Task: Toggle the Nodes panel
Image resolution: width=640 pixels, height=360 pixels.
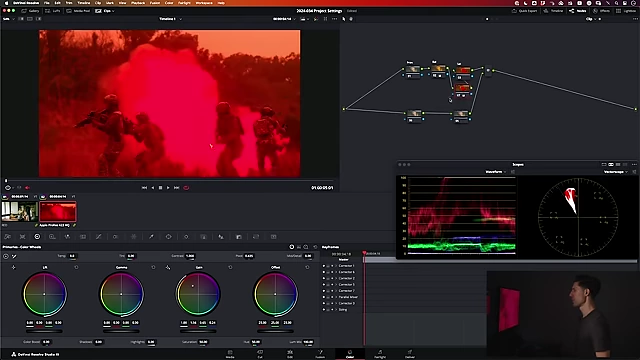Action: (x=578, y=11)
